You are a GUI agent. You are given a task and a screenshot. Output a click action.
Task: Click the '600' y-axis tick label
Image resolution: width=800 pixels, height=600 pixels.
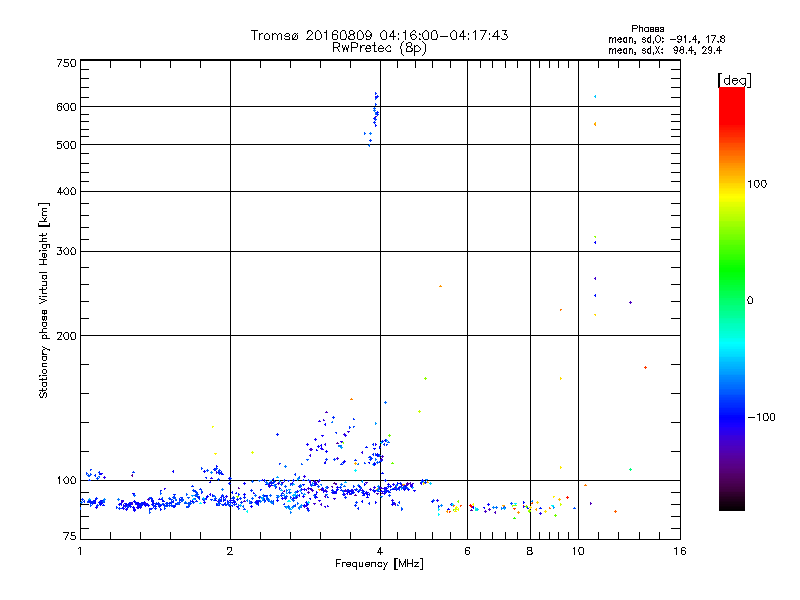click(x=66, y=107)
